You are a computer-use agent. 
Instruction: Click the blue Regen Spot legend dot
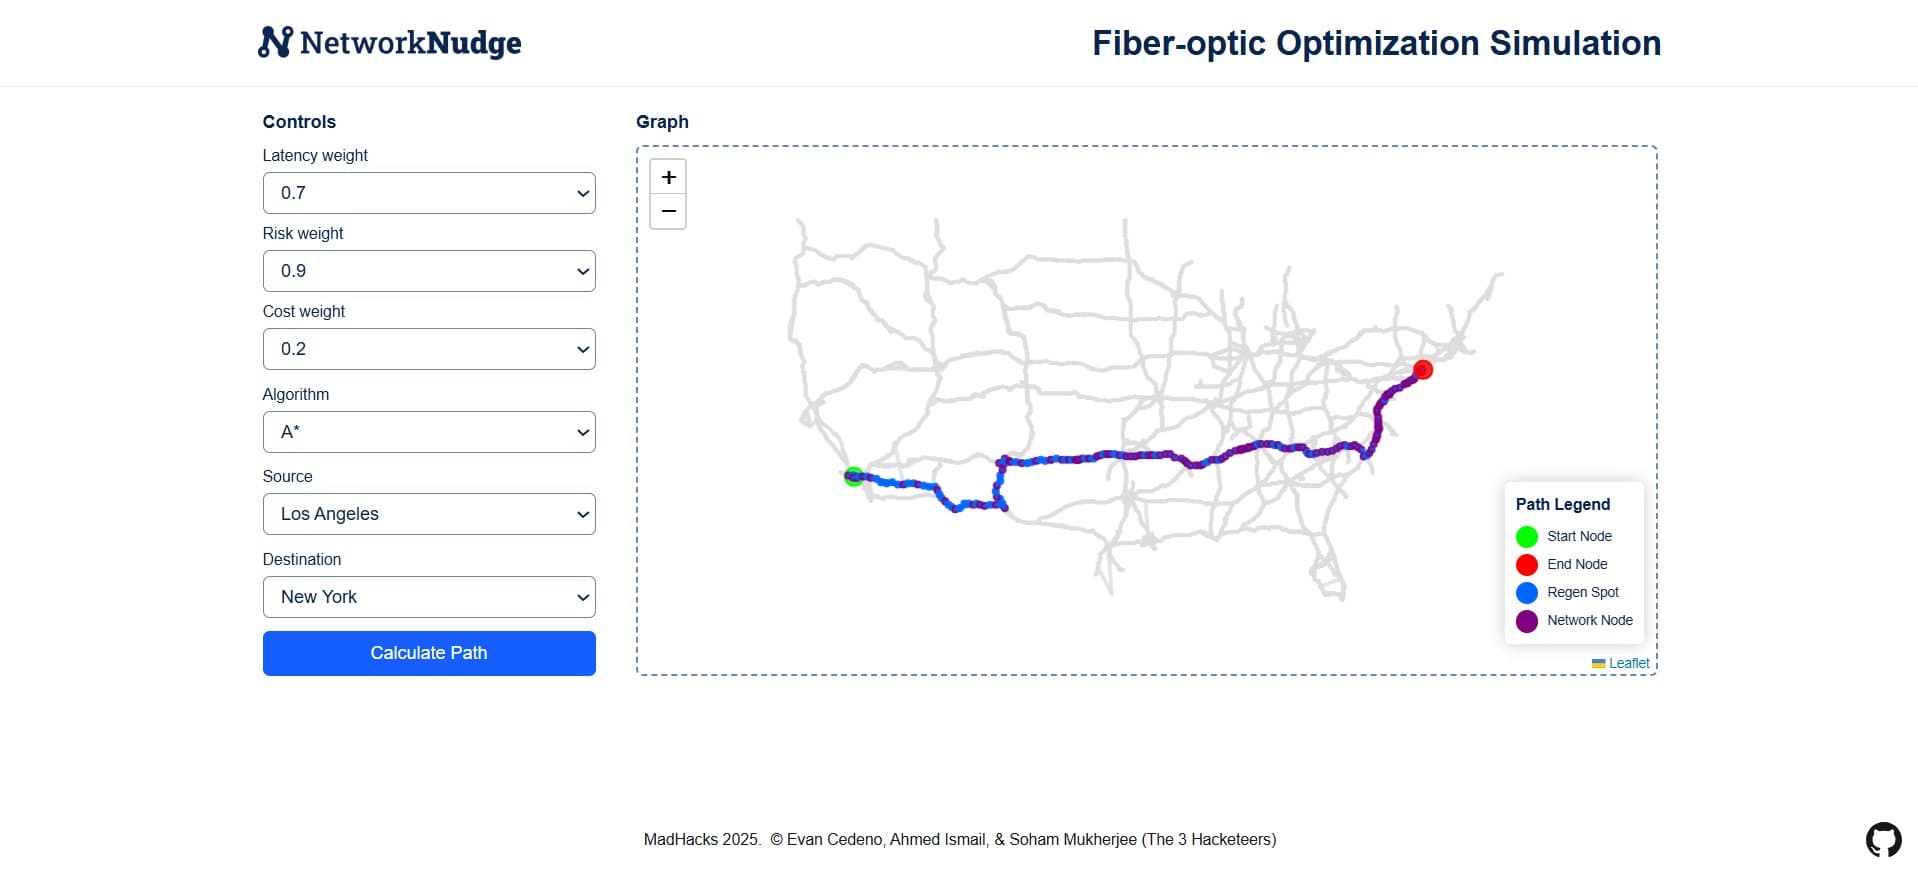pyautogui.click(x=1527, y=593)
